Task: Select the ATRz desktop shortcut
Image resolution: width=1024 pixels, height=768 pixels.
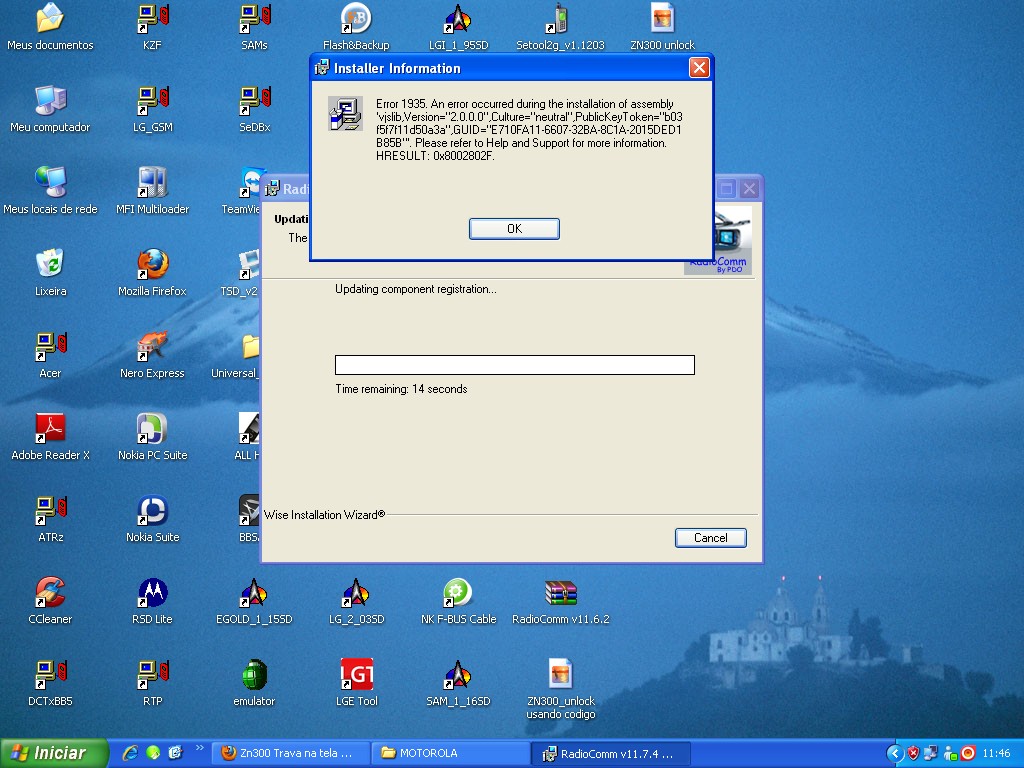Action: coord(50,519)
